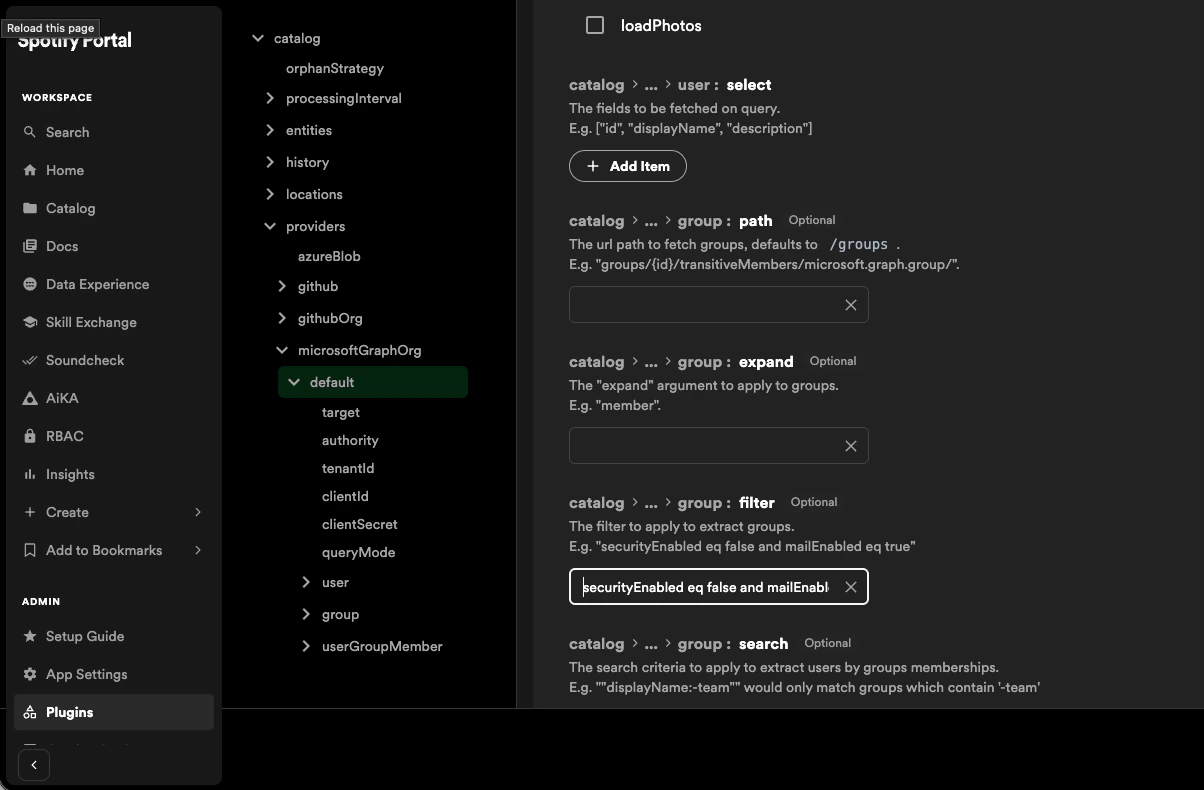Viewport: 1204px width, 790px height.
Task: Go to Home in the sidebar
Action: 114,170
